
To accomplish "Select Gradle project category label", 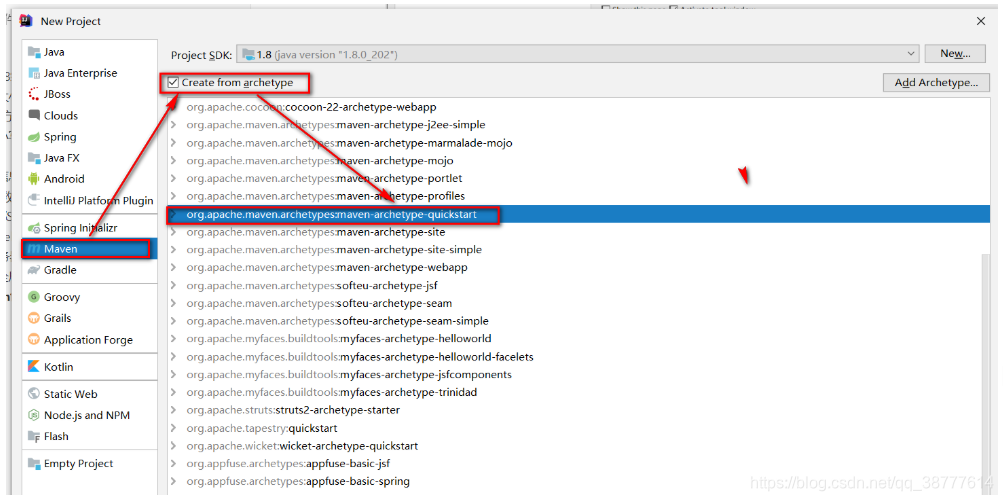I will [x=60, y=270].
